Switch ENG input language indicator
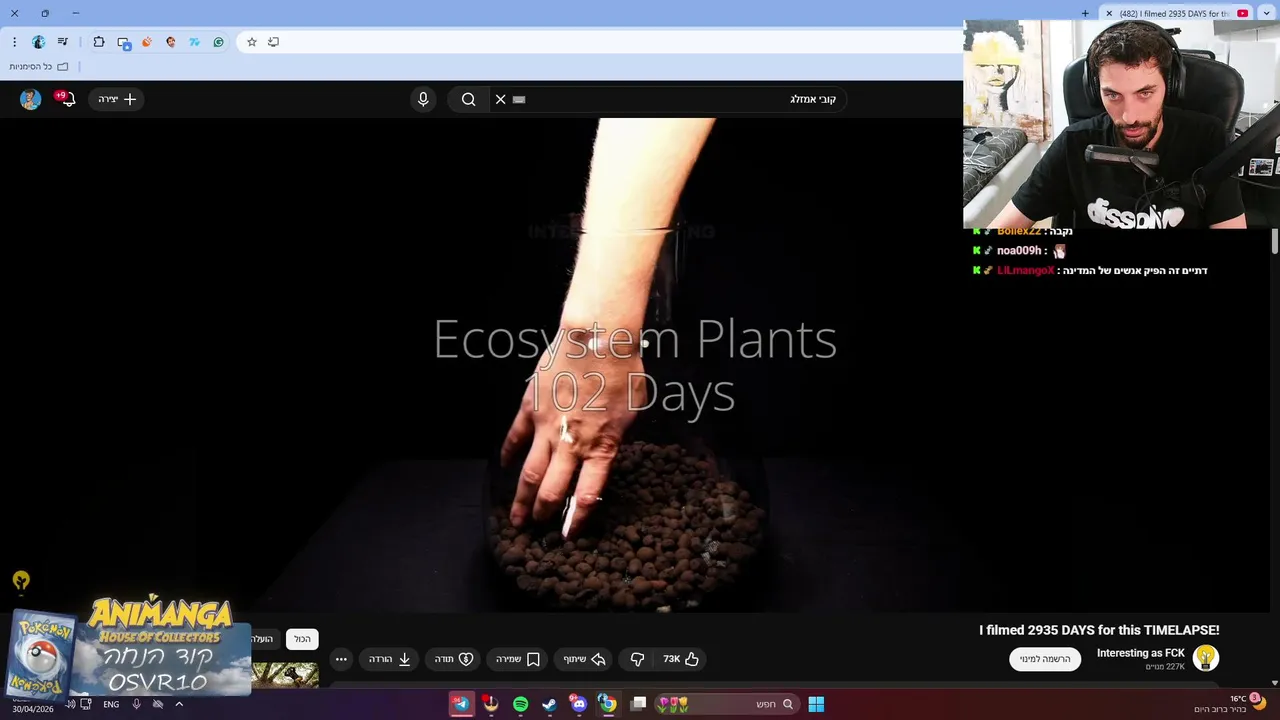 tap(111, 704)
